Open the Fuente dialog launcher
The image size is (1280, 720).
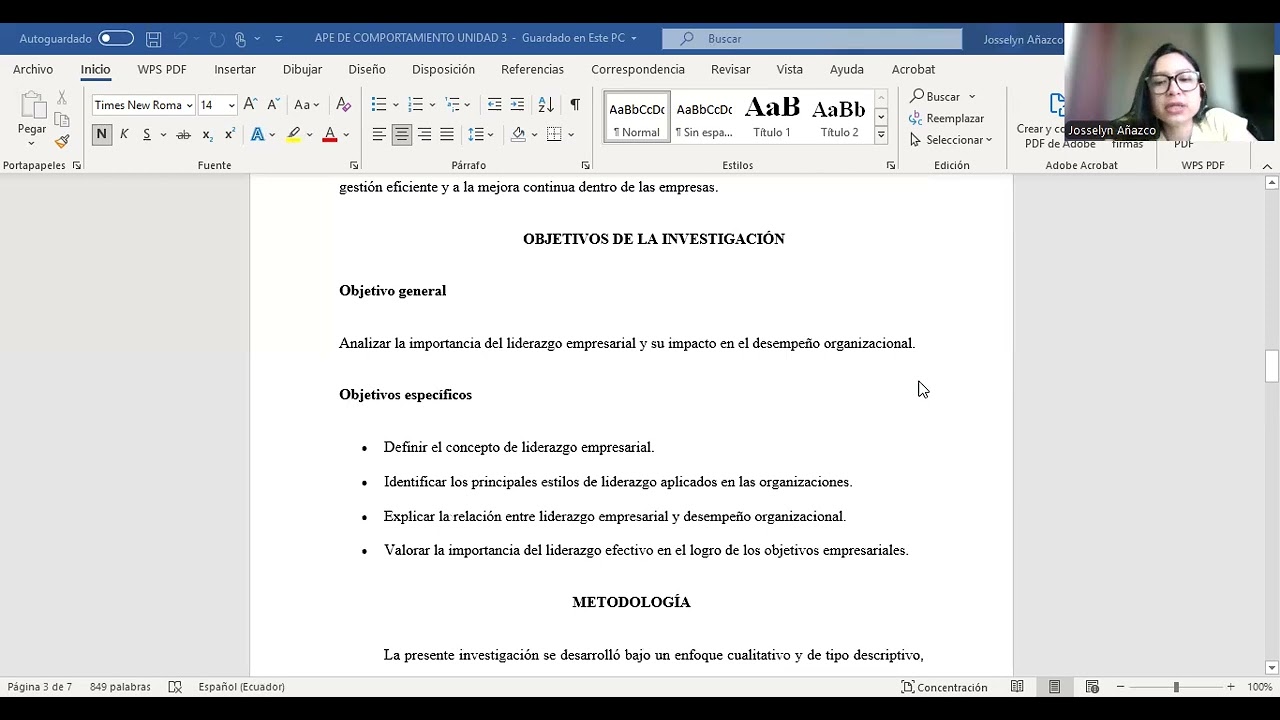[354, 166]
